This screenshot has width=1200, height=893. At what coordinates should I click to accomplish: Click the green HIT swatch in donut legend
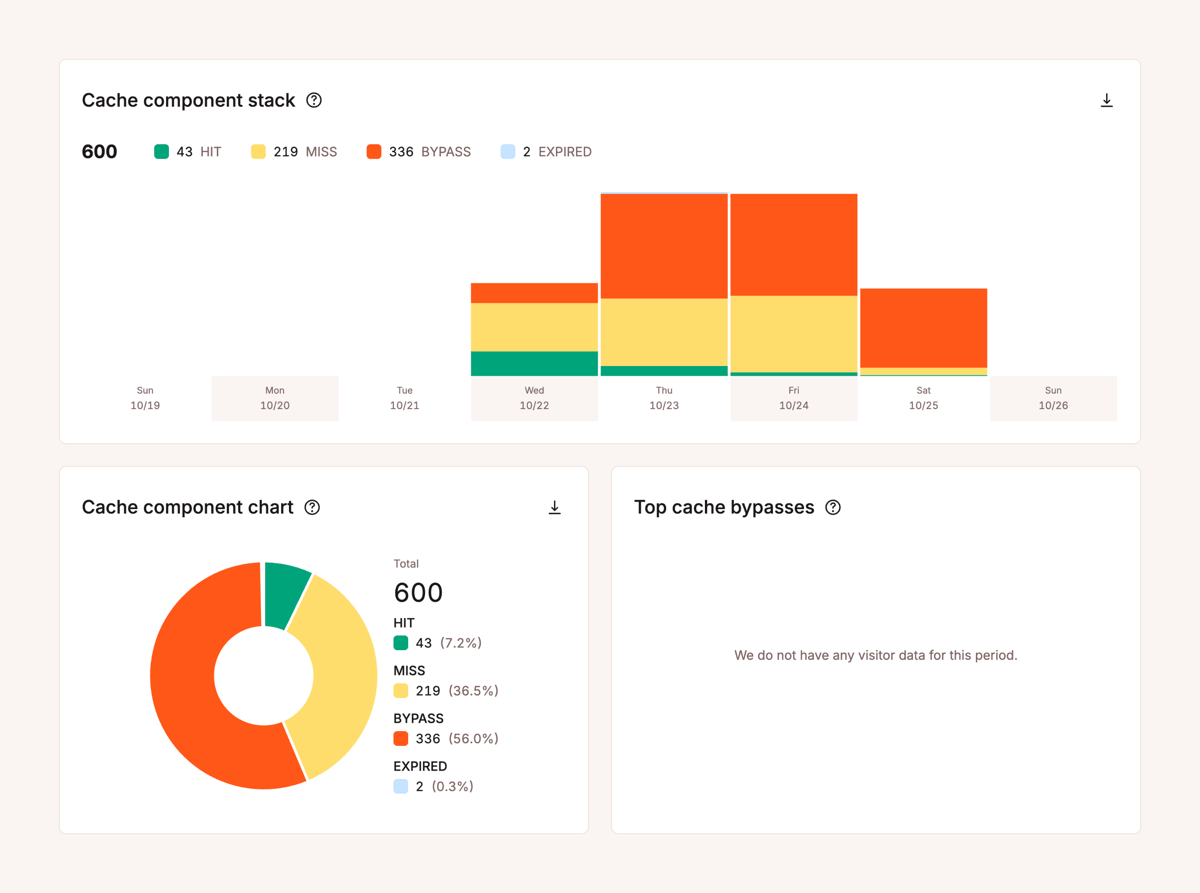coord(398,642)
